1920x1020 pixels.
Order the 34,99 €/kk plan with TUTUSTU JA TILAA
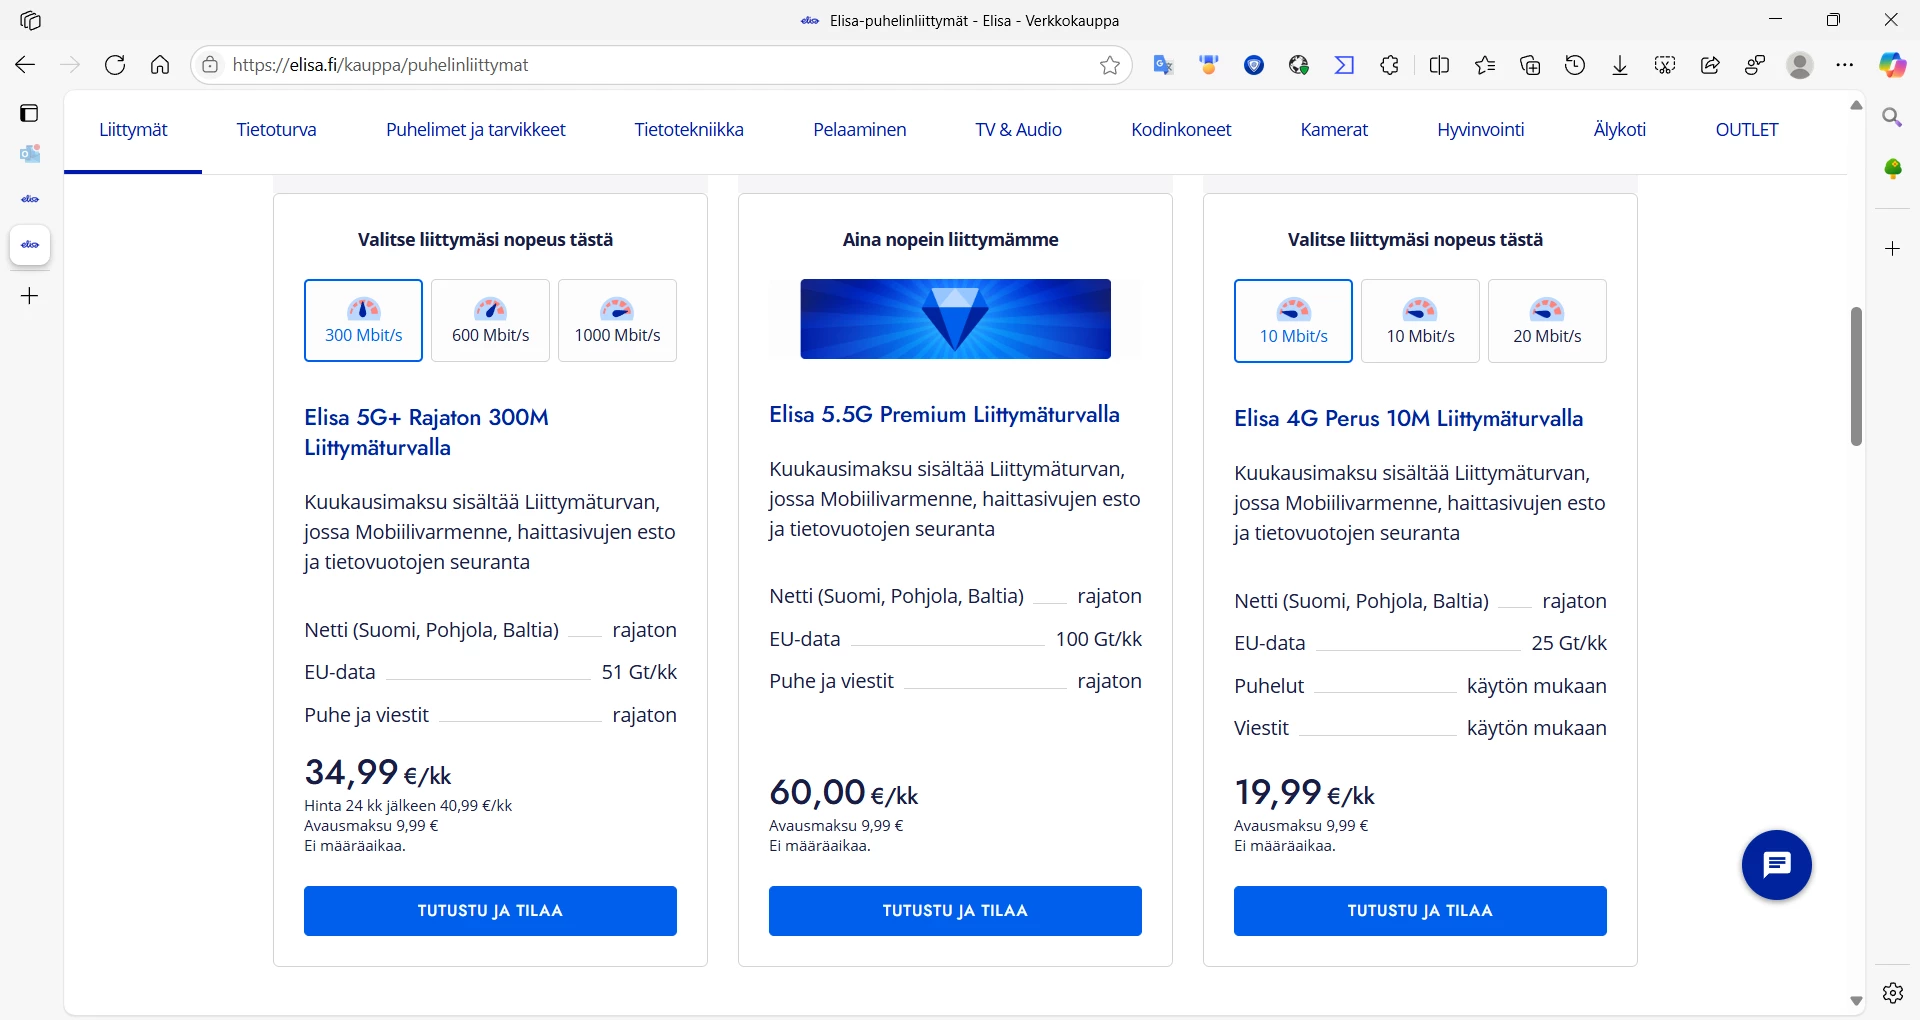pos(490,911)
